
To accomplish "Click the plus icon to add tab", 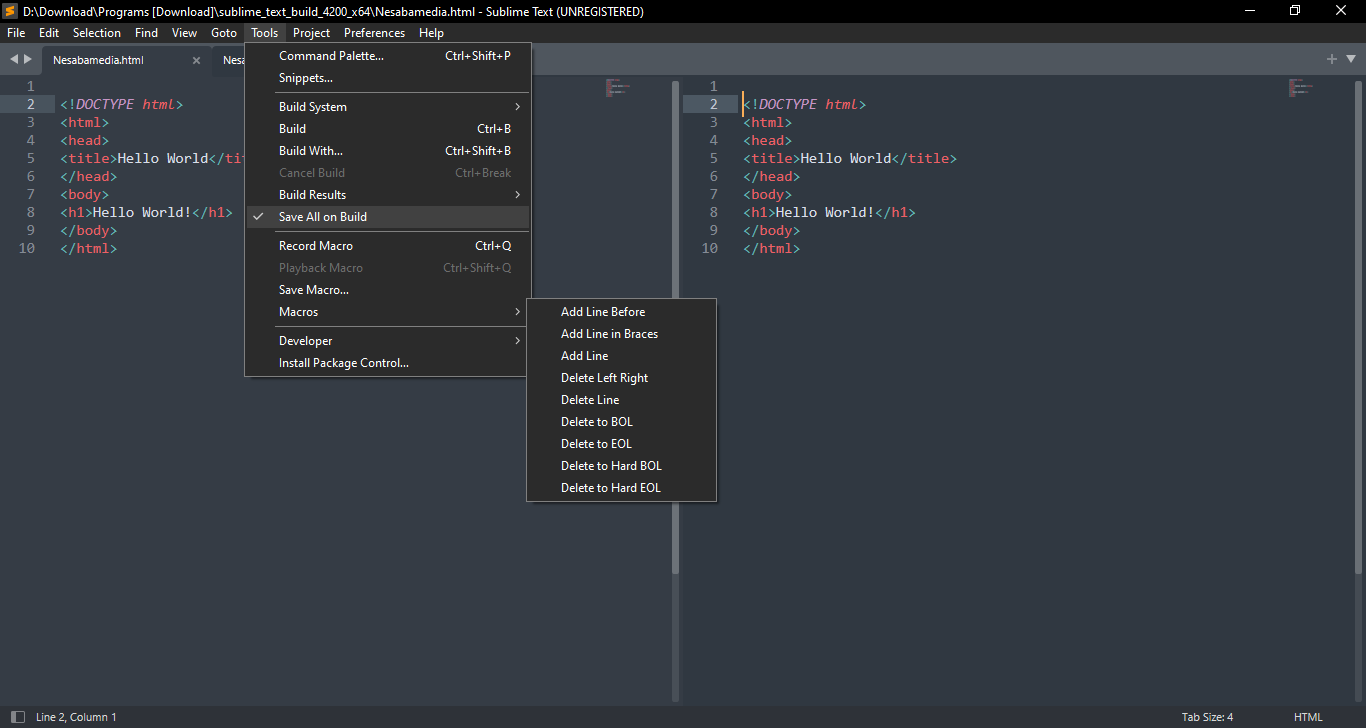I will tap(1331, 59).
